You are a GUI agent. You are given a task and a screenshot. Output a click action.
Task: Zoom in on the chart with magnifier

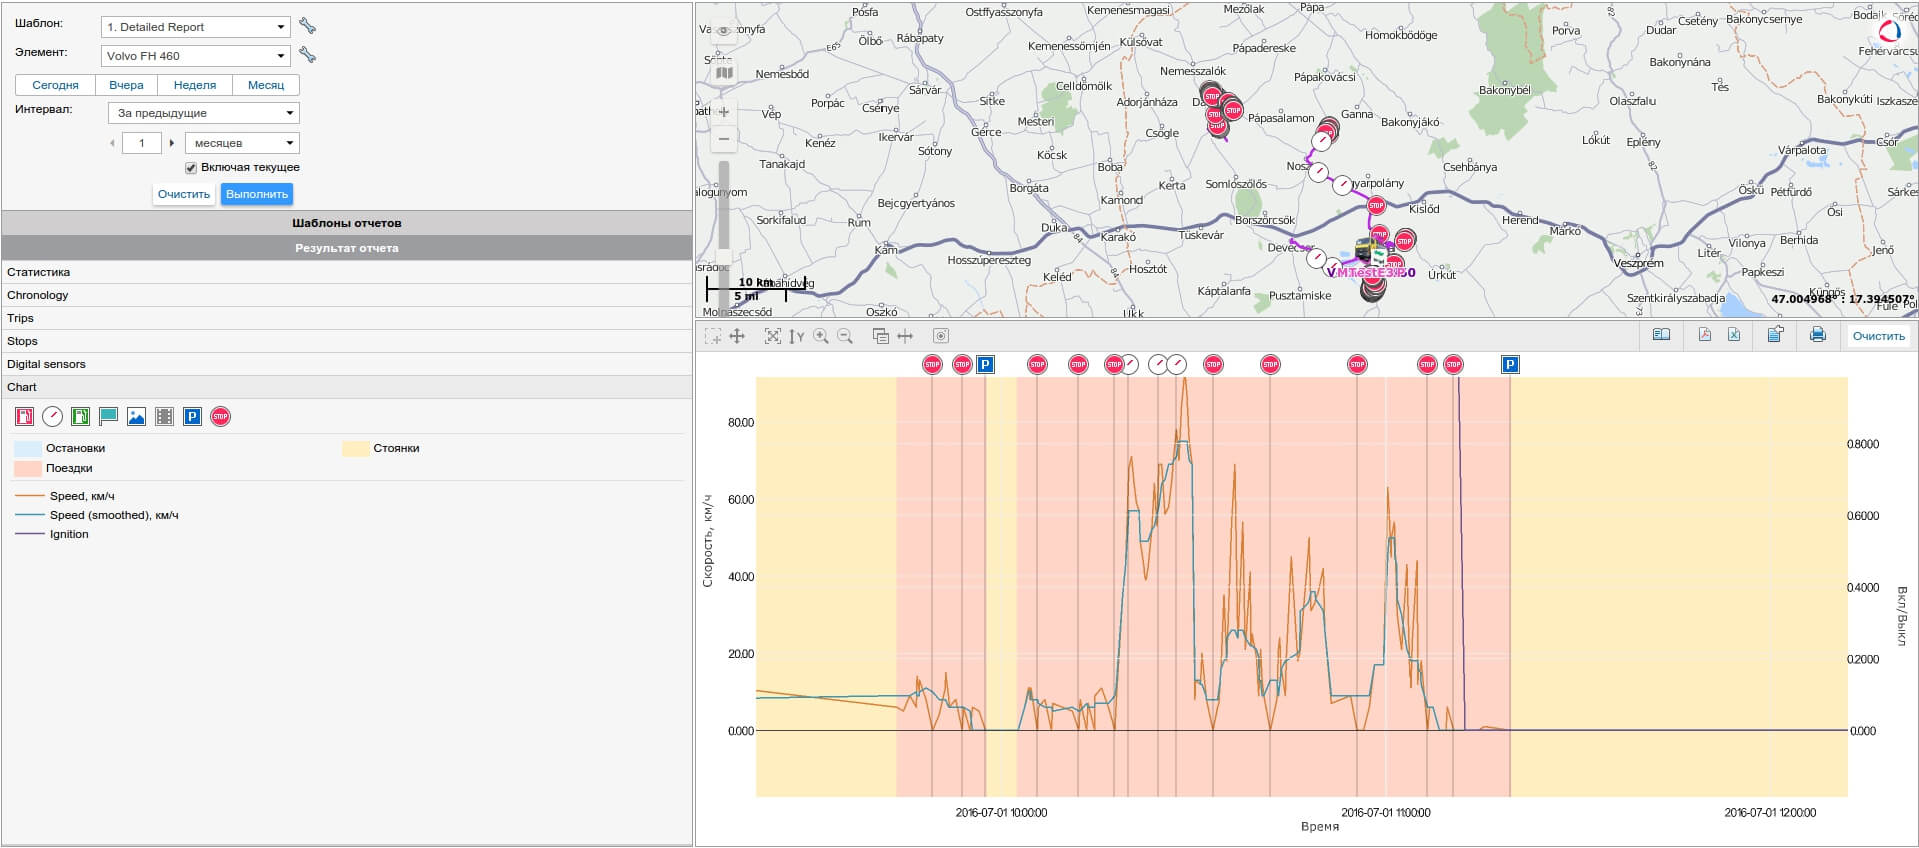coord(821,337)
